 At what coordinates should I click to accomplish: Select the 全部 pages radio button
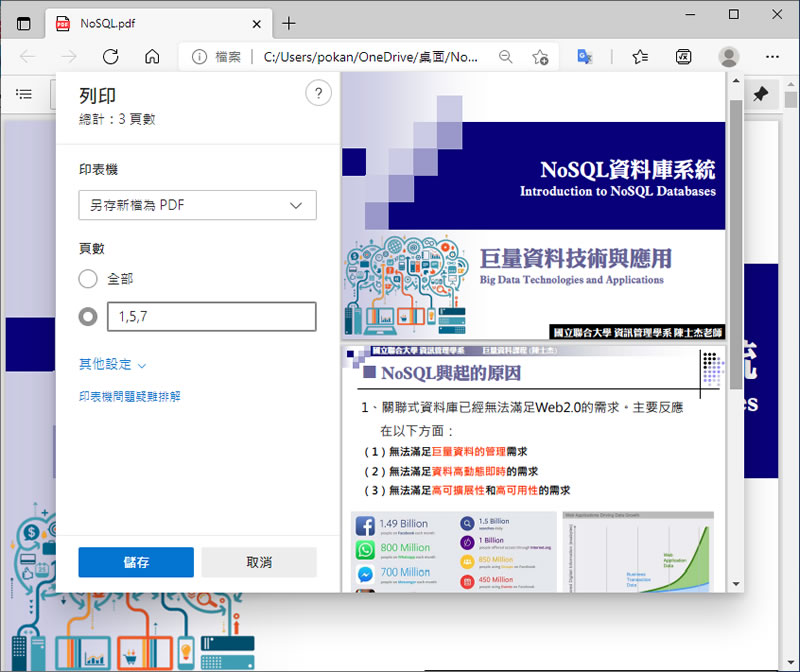[x=88, y=279]
